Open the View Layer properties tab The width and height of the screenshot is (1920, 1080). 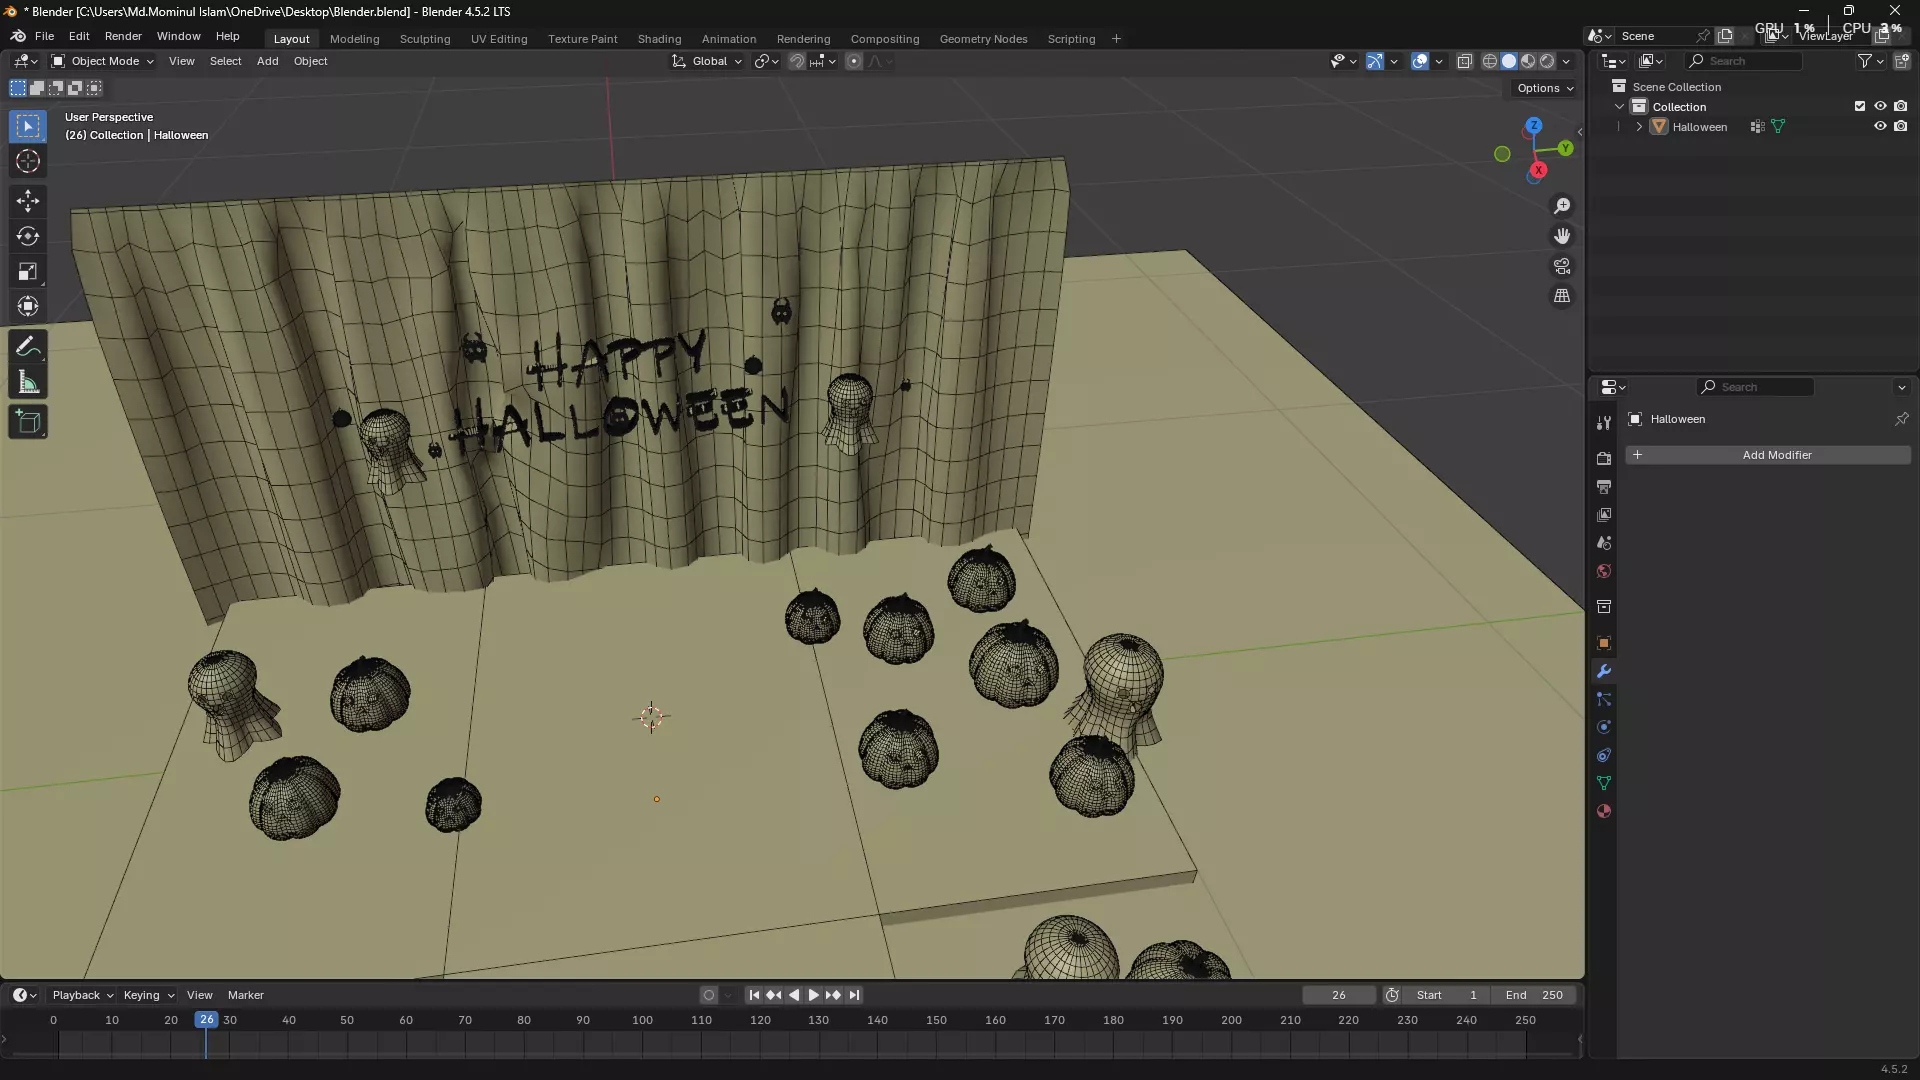1604,514
